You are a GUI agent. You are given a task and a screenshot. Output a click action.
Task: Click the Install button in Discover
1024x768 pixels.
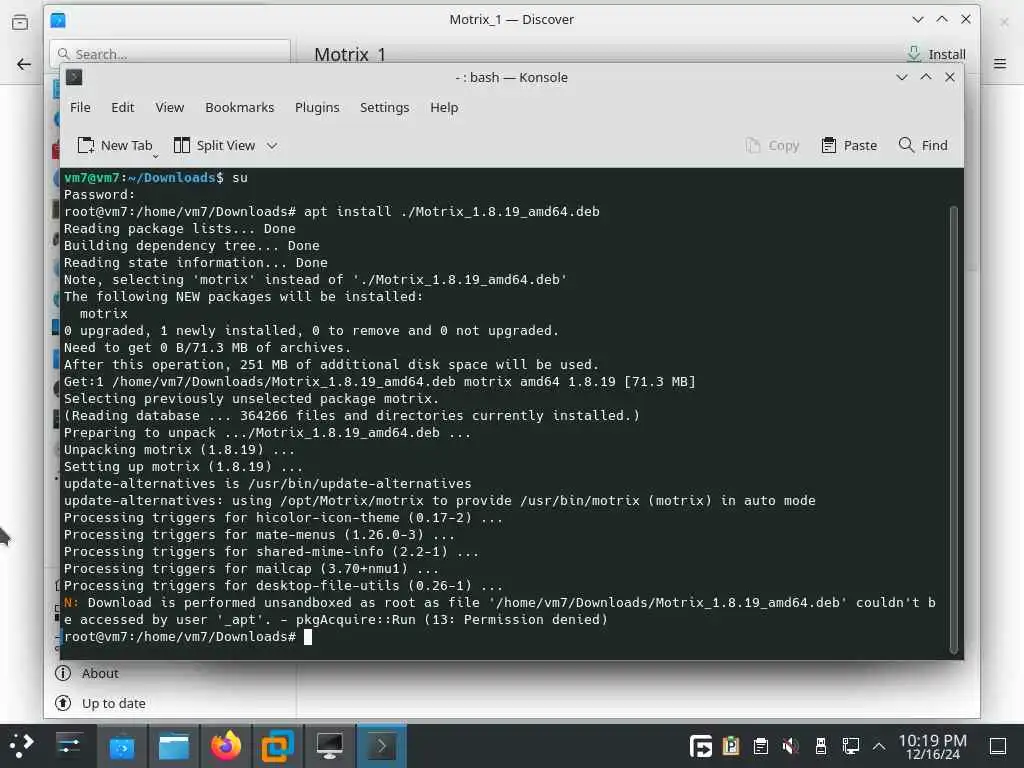(936, 54)
